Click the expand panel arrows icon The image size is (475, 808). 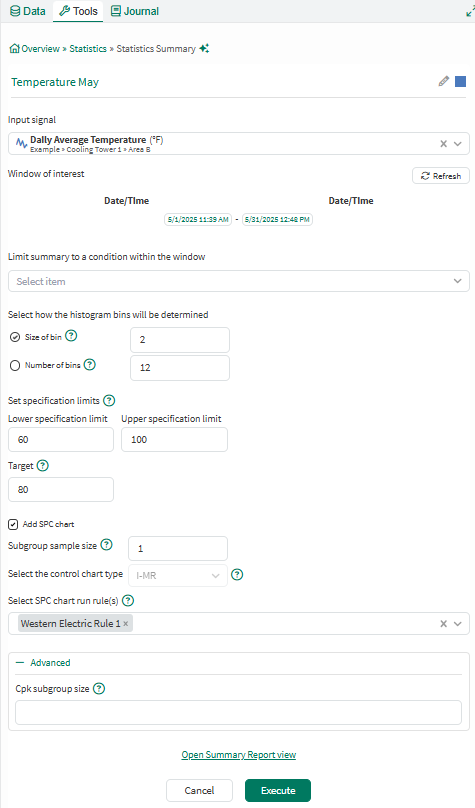tap(470, 11)
